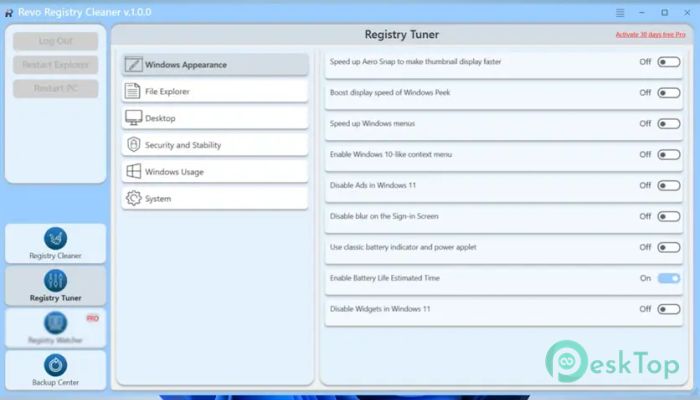
Task: Open the hamburger menu in title bar
Action: [620, 12]
